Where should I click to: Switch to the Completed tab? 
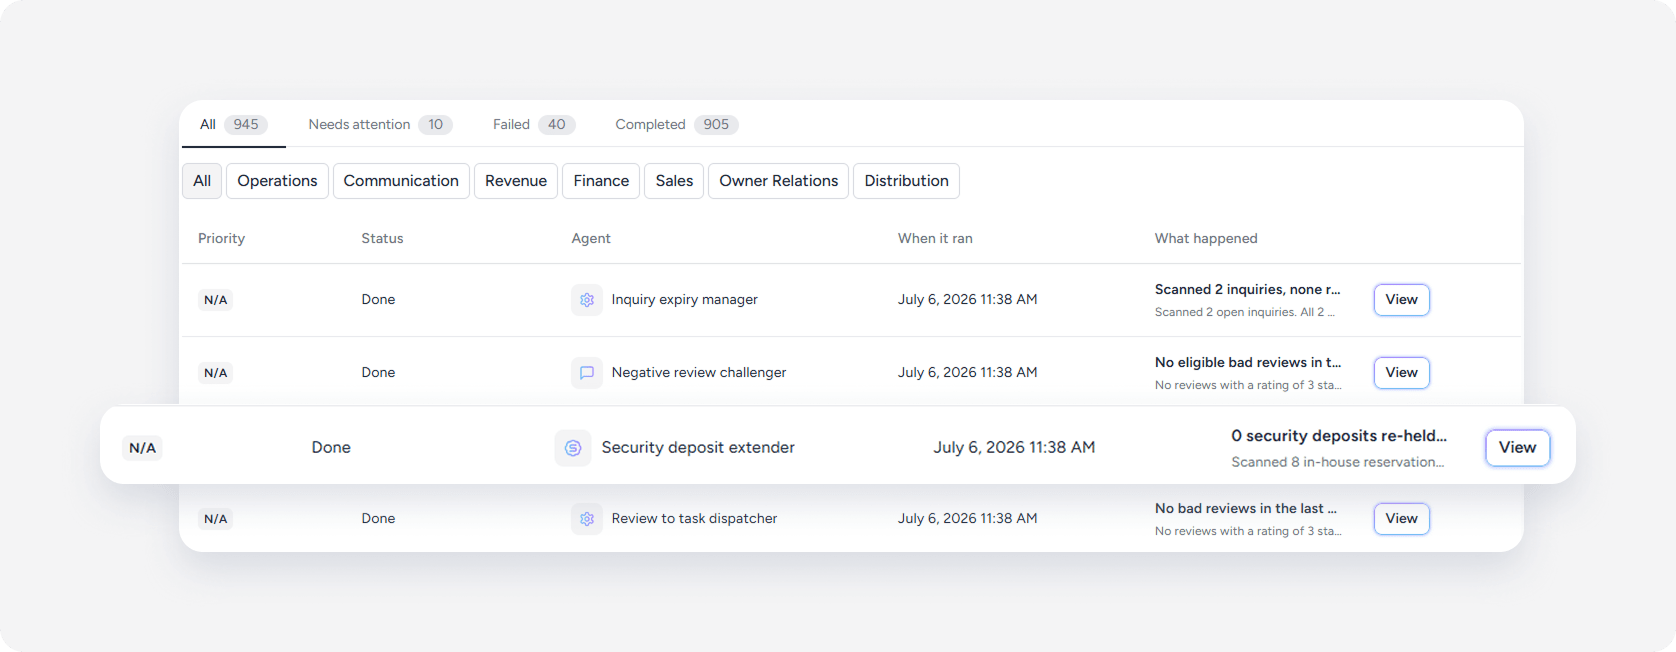point(676,125)
